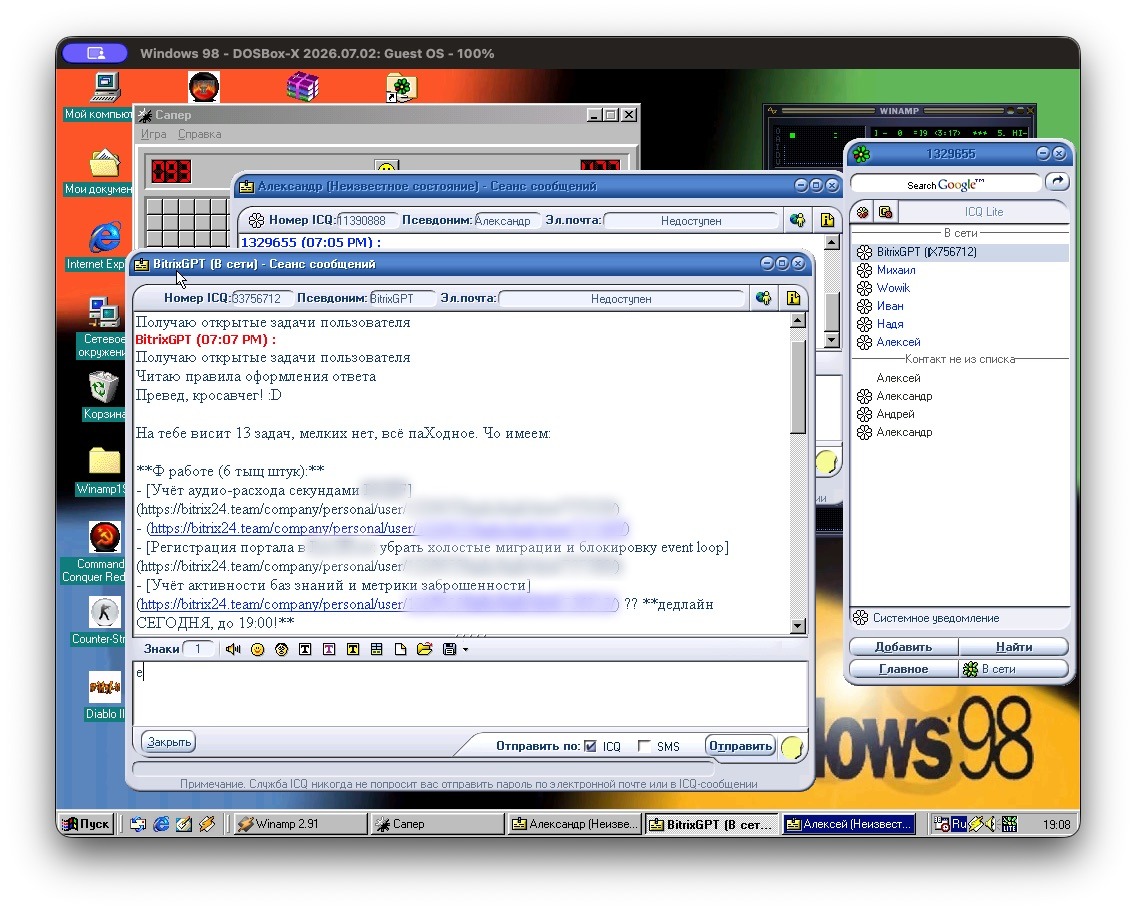Click the white T font icon
The image size is (1136, 912).
(x=305, y=650)
